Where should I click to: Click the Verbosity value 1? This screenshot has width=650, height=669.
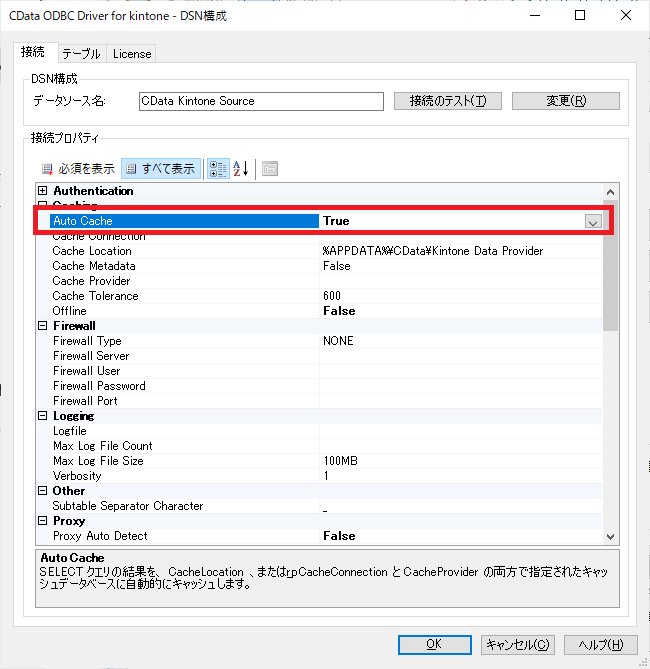(x=326, y=476)
